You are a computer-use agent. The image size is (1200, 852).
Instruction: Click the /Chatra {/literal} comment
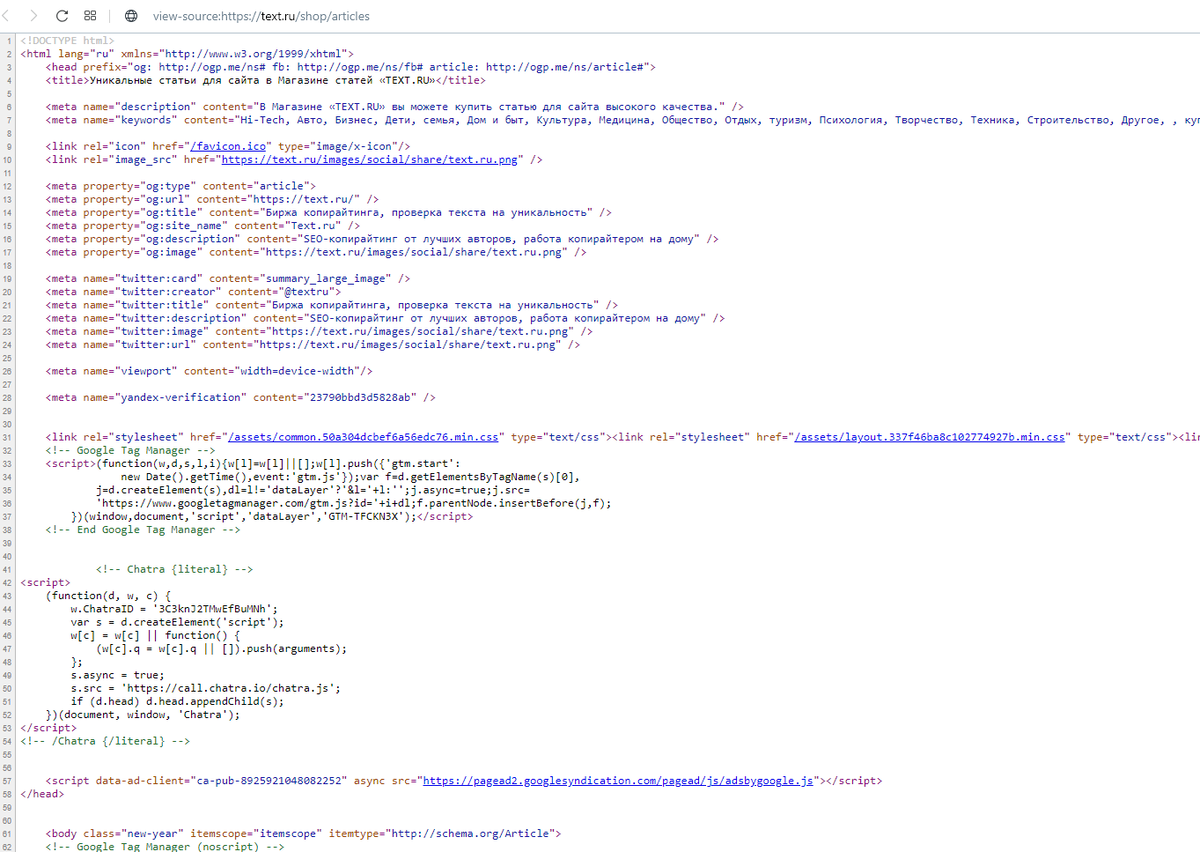[106, 741]
